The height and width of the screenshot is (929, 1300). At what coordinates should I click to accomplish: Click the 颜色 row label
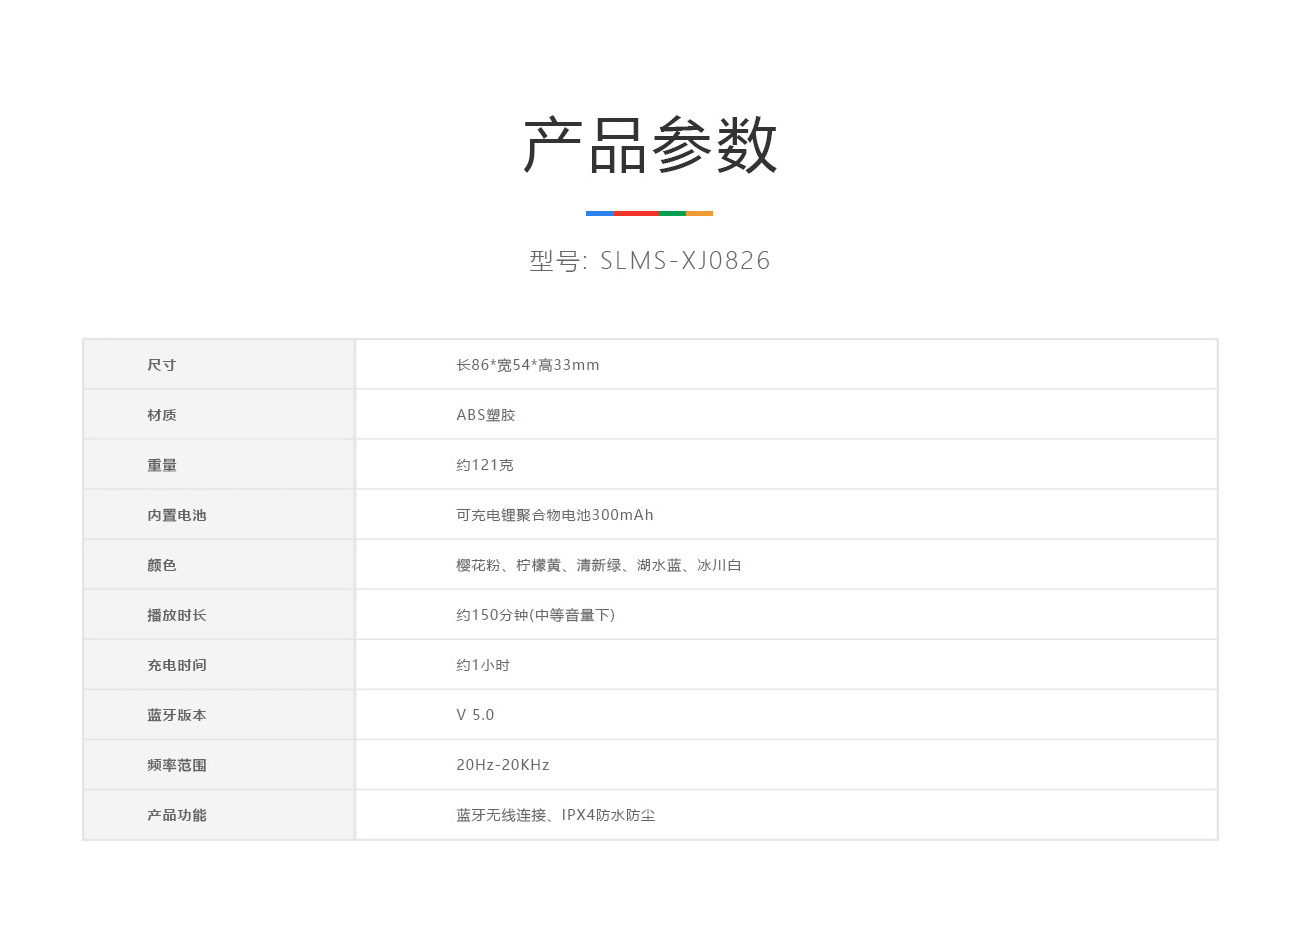pos(162,565)
